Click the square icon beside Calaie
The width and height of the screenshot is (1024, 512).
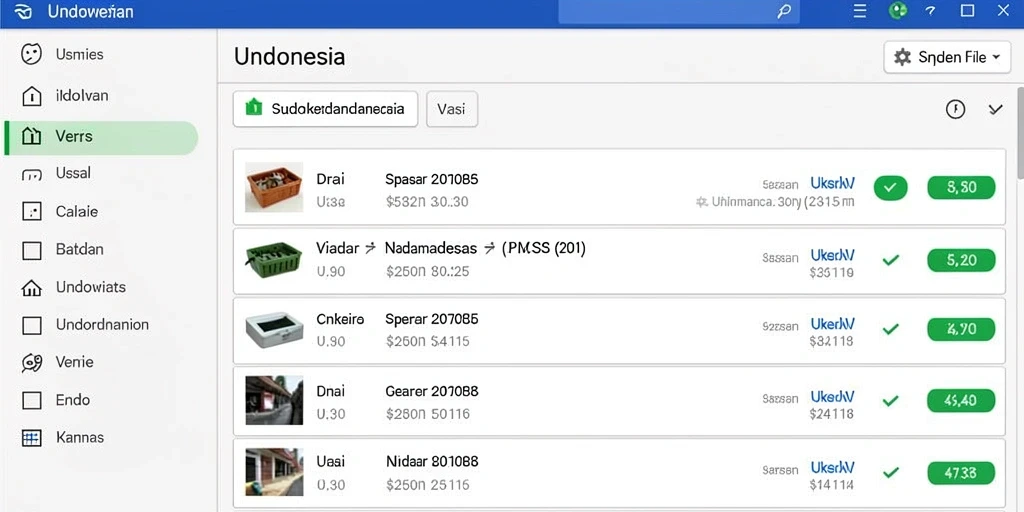(31, 212)
